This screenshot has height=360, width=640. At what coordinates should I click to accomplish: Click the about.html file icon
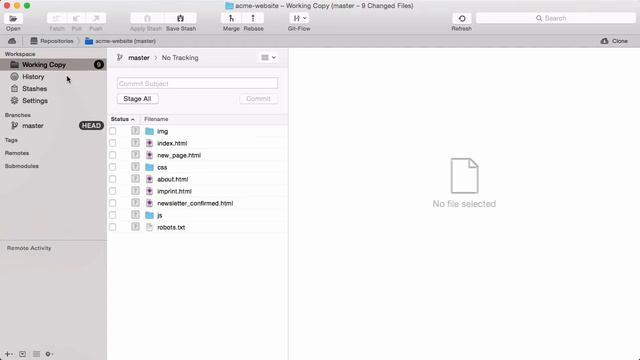pyautogui.click(x=149, y=179)
